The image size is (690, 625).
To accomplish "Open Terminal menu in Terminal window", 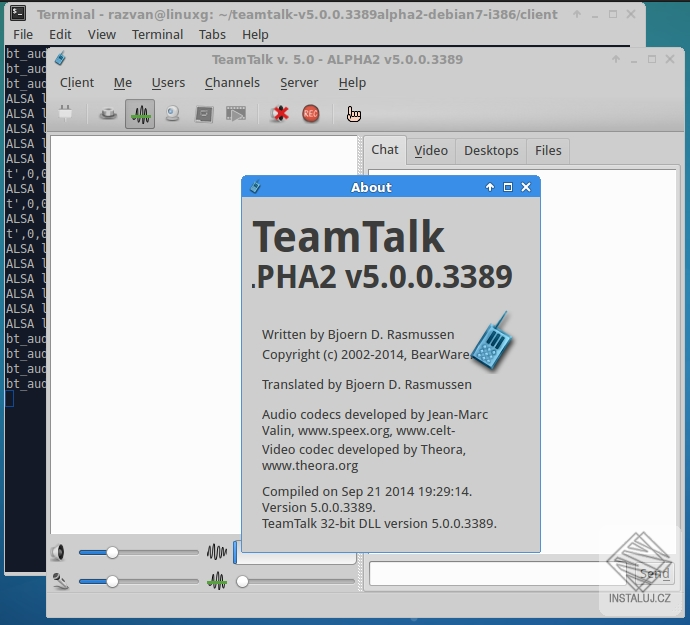I will coord(157,34).
